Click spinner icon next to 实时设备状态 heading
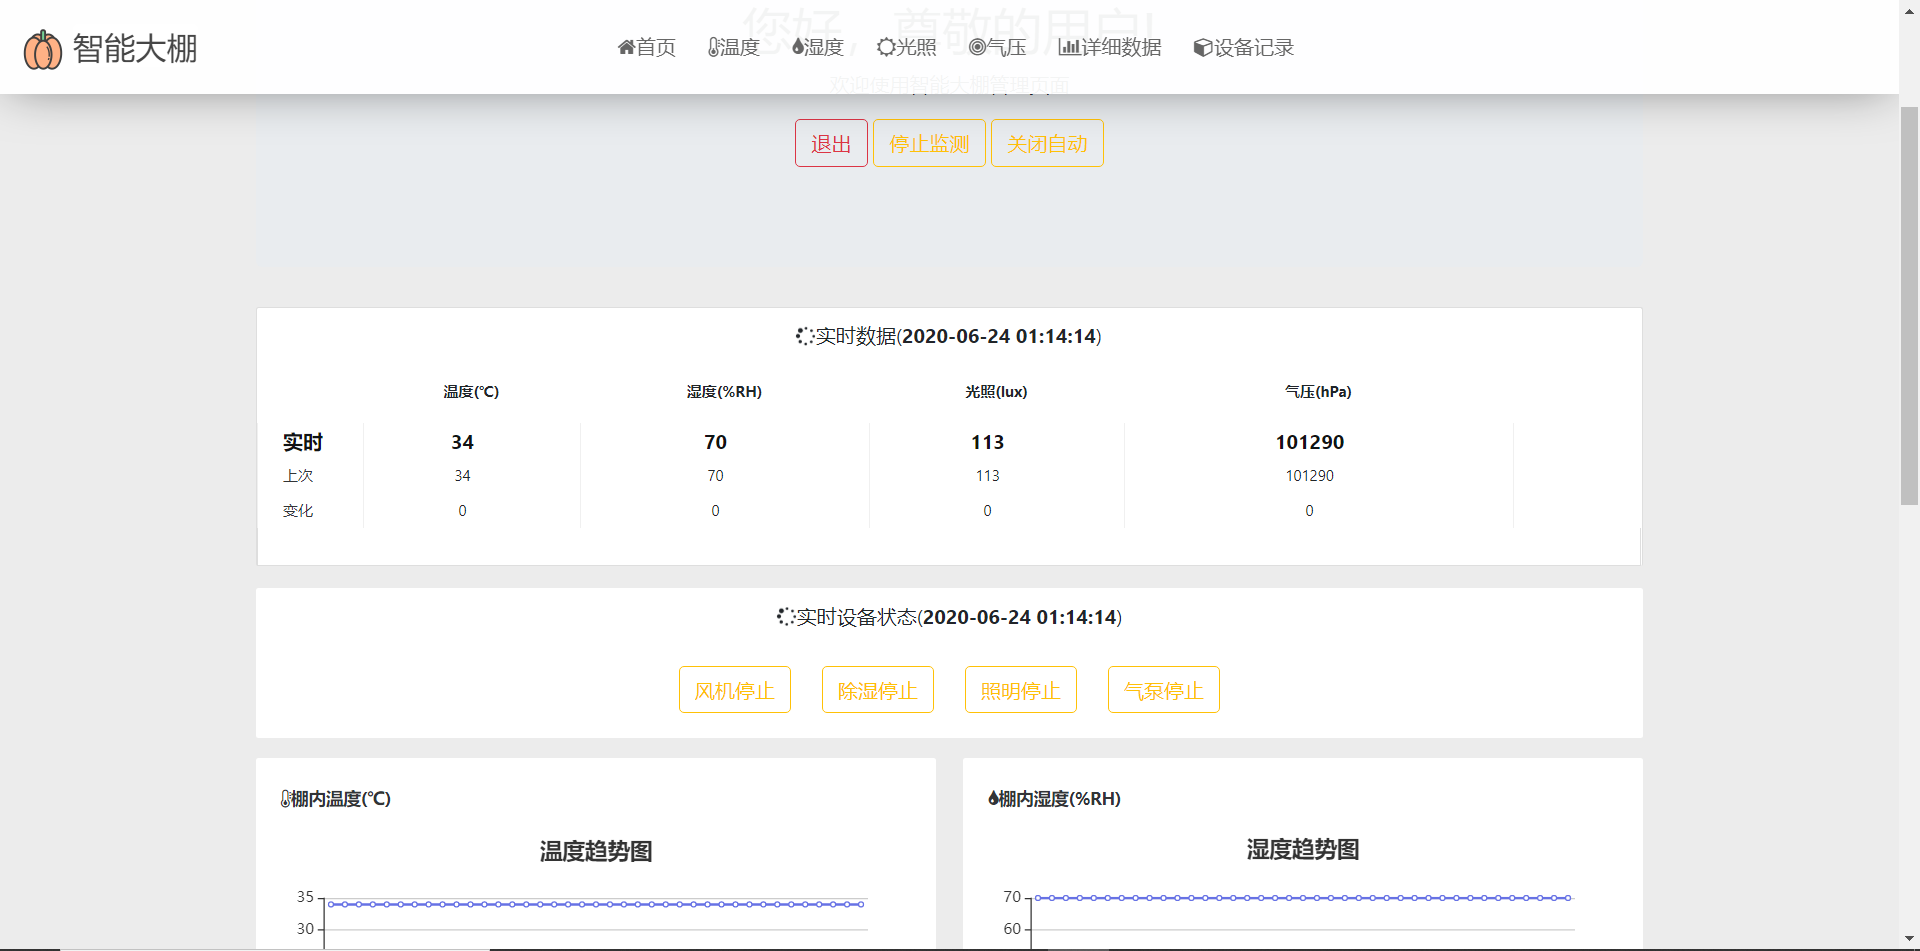Image resolution: width=1920 pixels, height=951 pixels. click(x=785, y=617)
